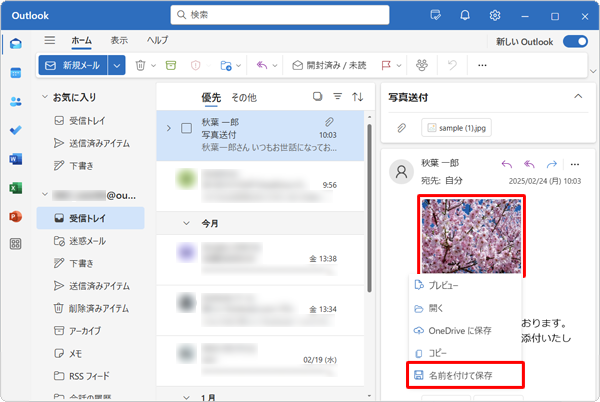Choose コピー in the context menu
Viewport: 600px width, 402px height.
[465, 353]
